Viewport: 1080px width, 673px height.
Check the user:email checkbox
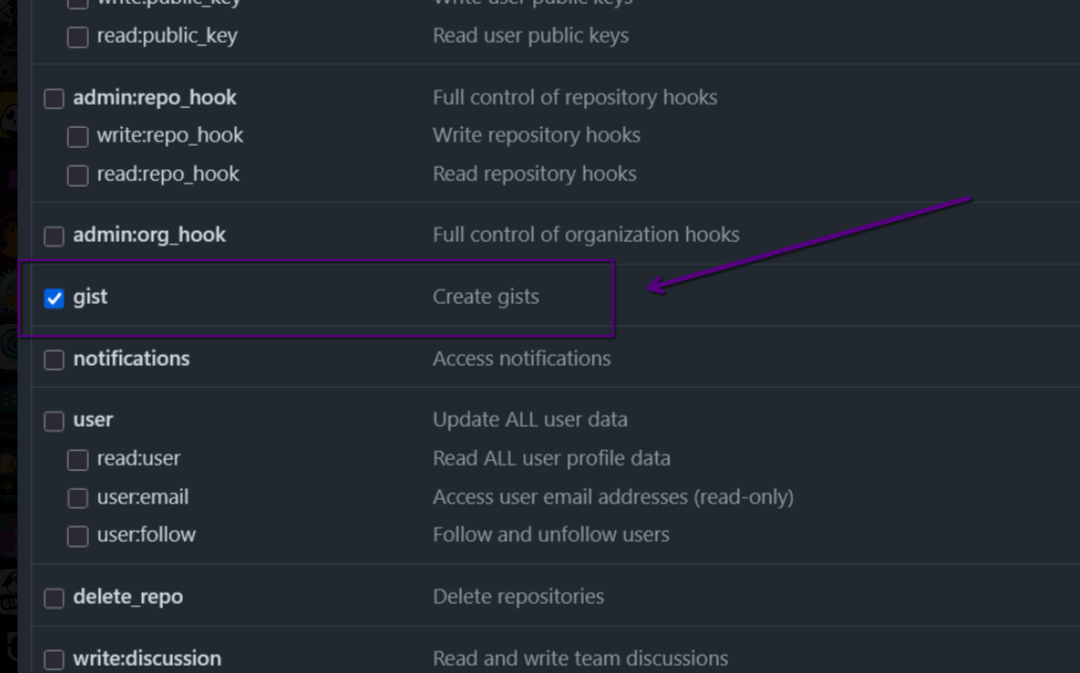click(x=77, y=498)
